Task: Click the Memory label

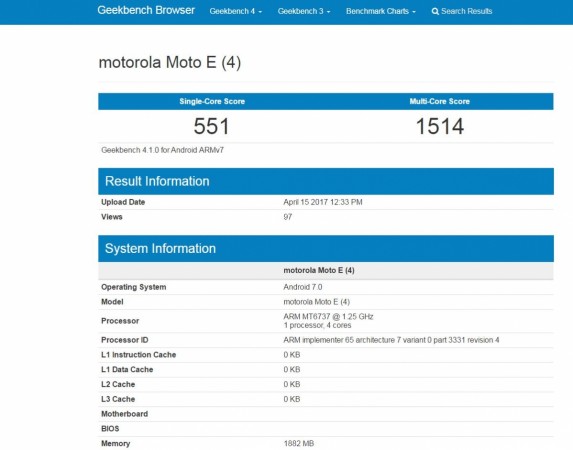Action: 116,444
